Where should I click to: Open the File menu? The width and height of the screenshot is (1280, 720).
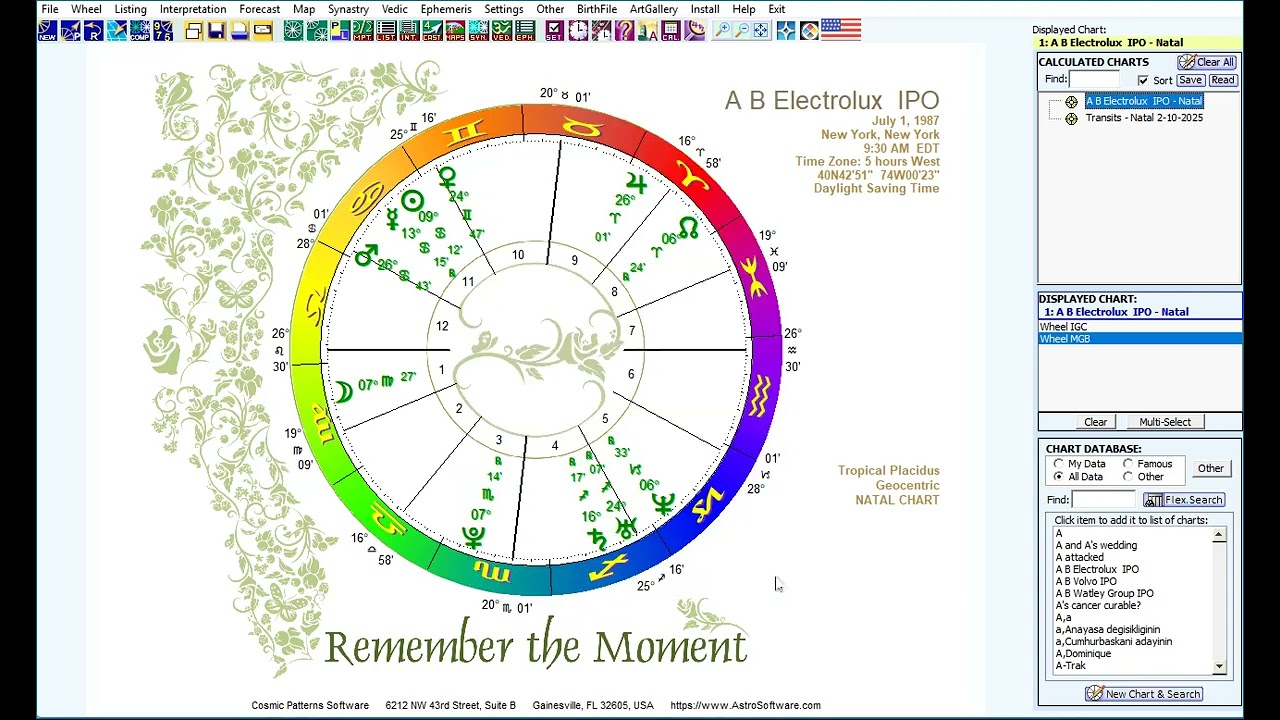[x=49, y=9]
